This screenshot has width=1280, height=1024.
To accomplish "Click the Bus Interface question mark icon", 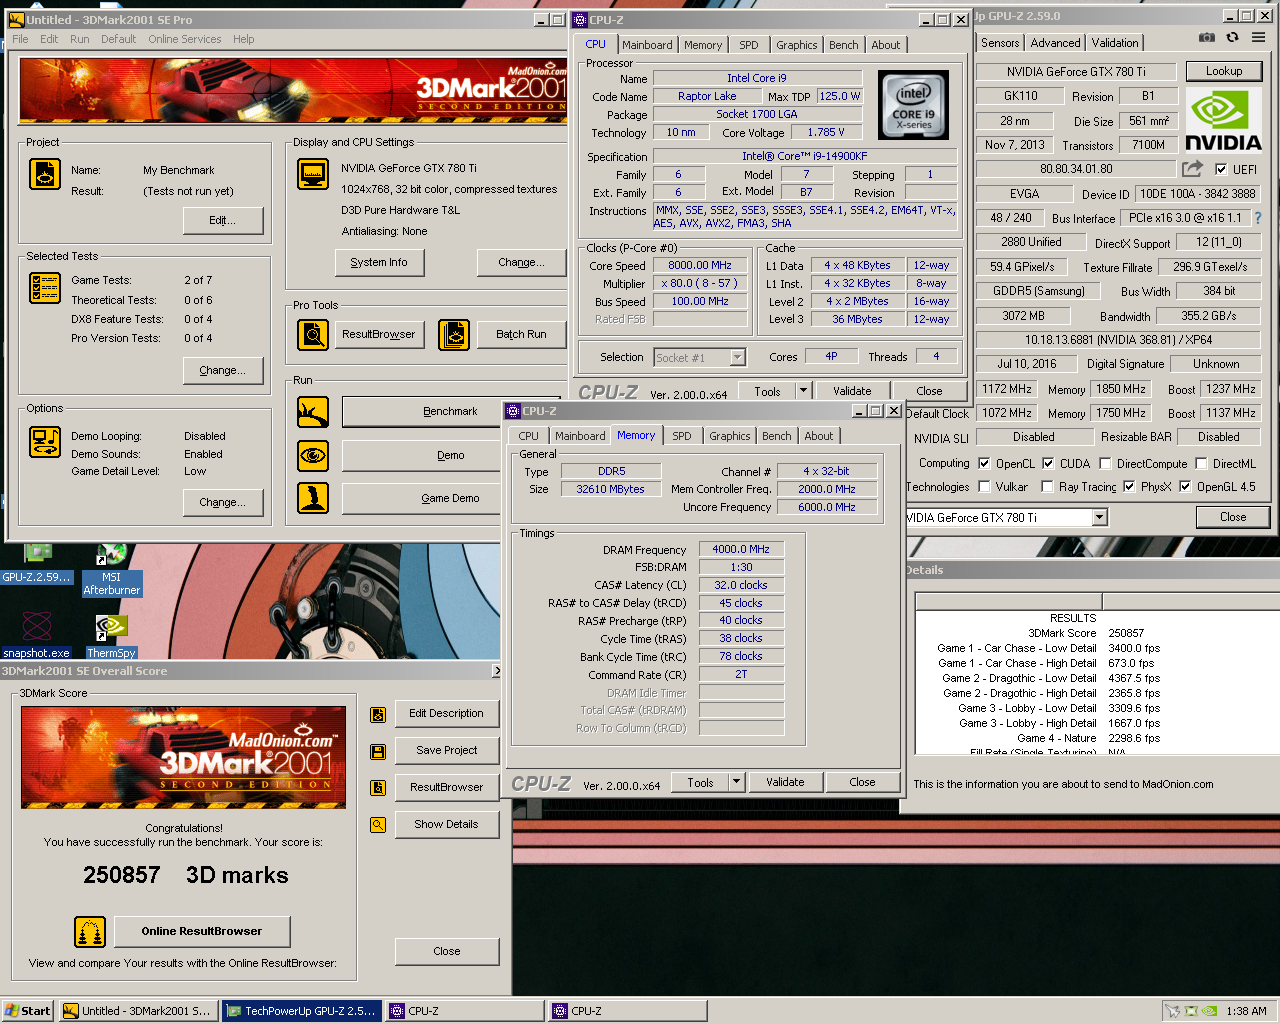I will pyautogui.click(x=1257, y=218).
